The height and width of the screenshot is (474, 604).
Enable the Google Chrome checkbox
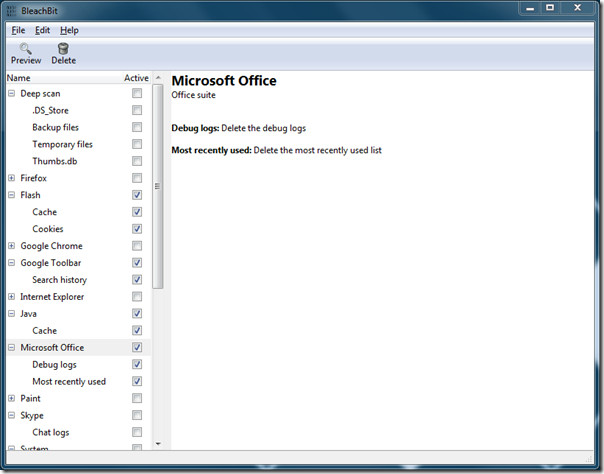pos(137,246)
